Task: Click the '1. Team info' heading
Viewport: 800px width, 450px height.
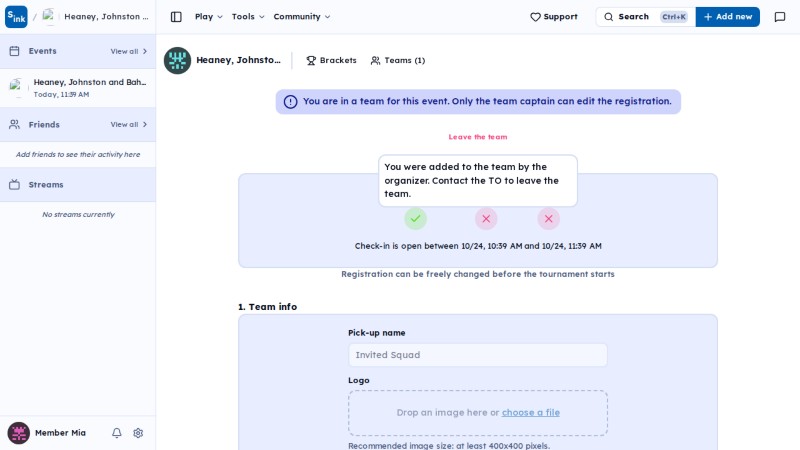Action: coord(267,307)
